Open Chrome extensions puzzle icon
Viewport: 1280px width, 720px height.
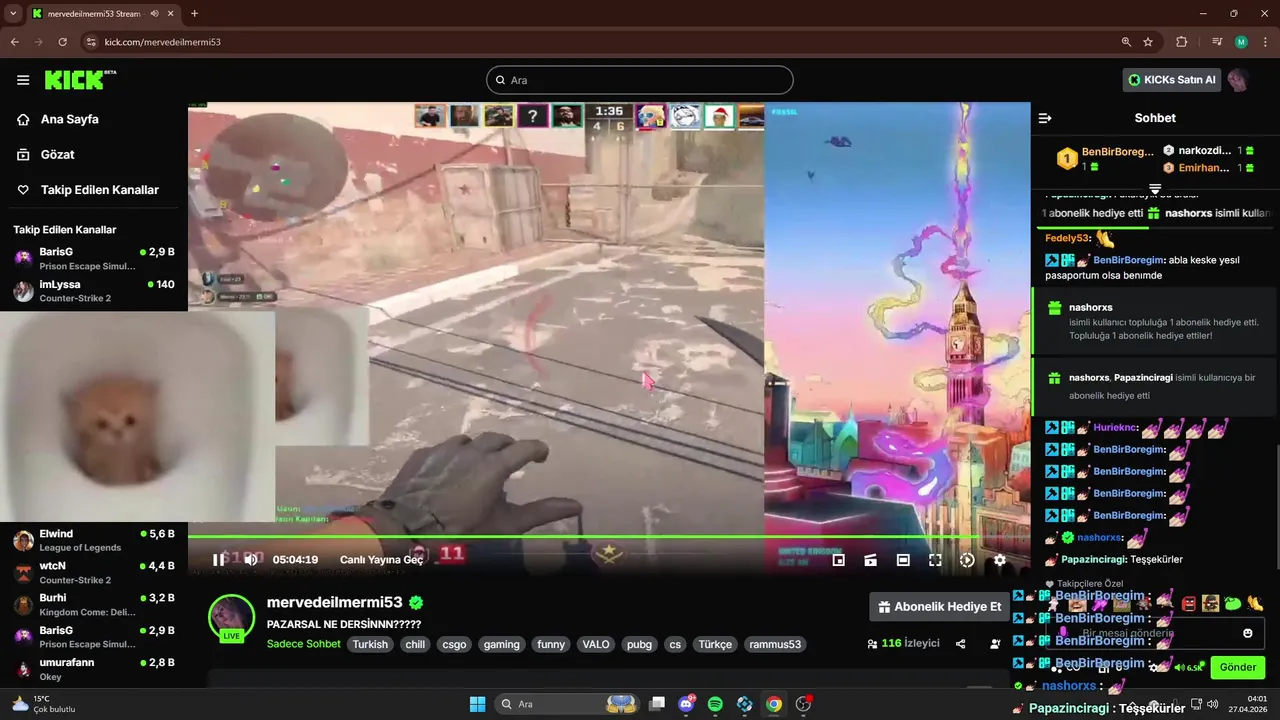[x=1182, y=42]
